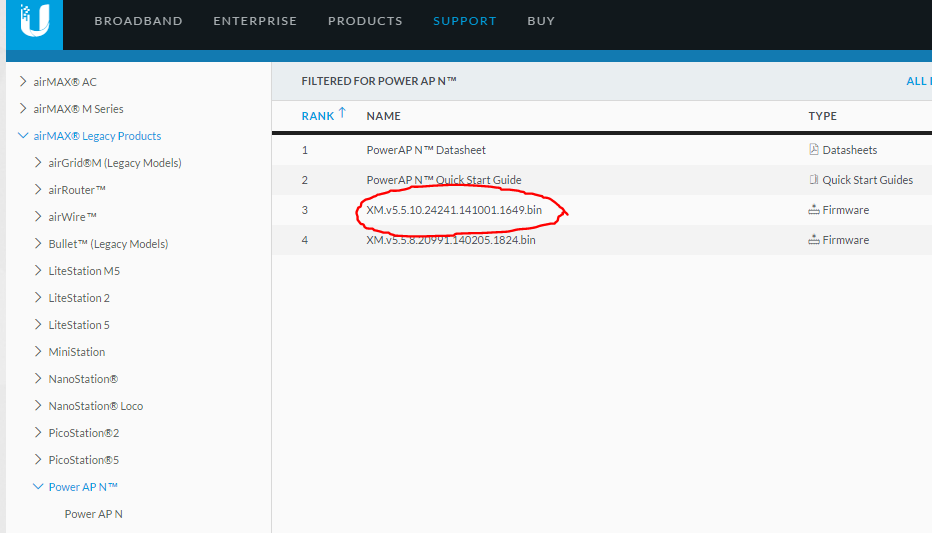Click the NAME column header

coord(383,116)
